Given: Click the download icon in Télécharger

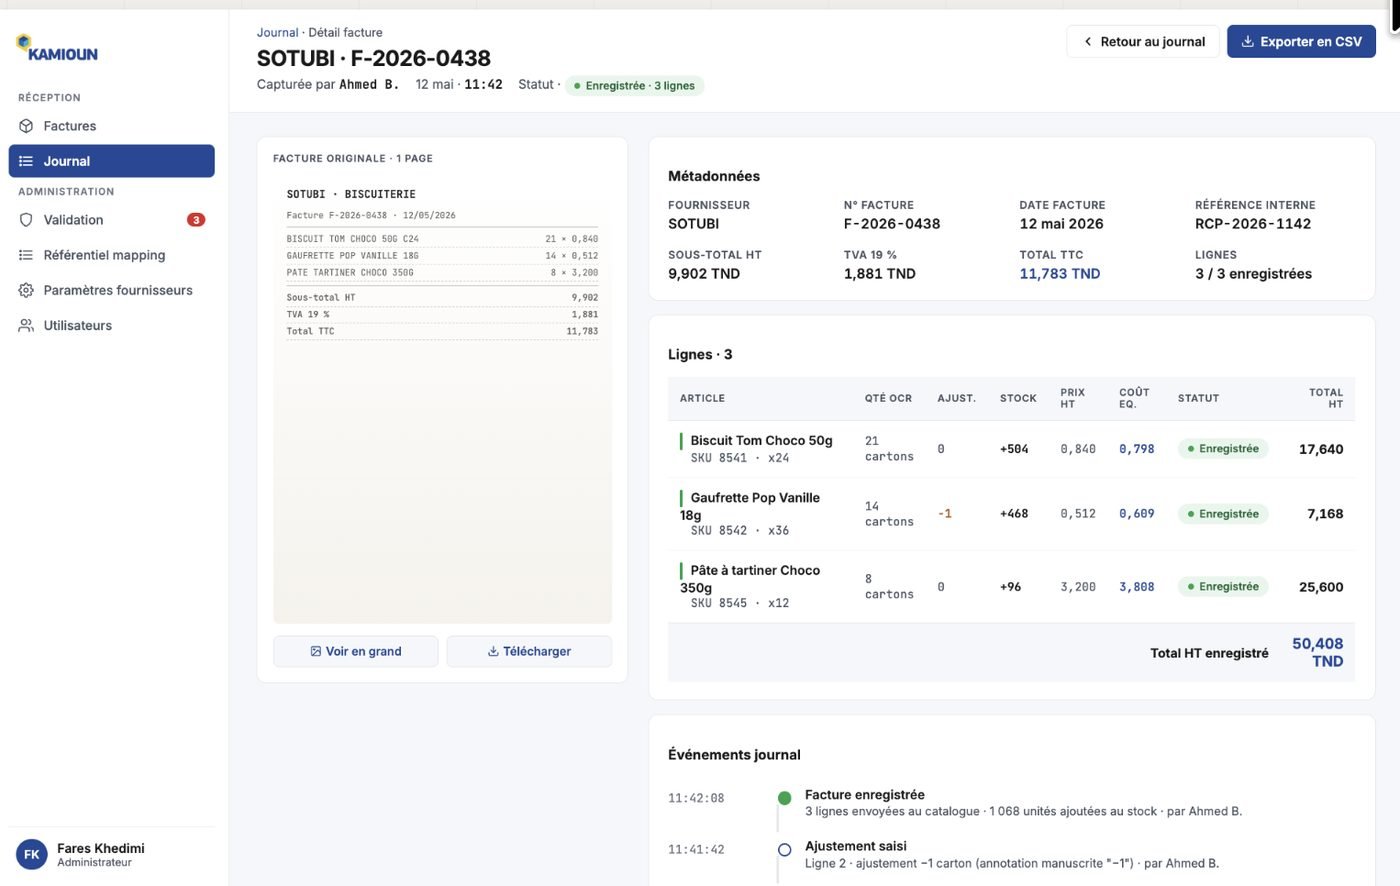Looking at the screenshot, I should point(493,651).
